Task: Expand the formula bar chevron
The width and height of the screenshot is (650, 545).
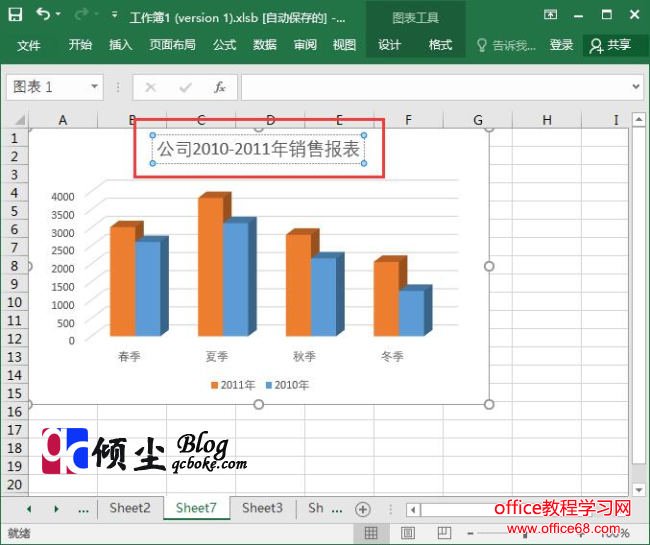Action: [635, 86]
